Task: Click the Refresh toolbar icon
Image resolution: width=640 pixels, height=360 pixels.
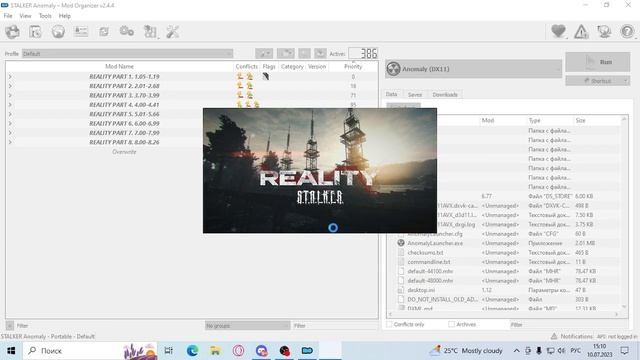Action: click(x=104, y=31)
